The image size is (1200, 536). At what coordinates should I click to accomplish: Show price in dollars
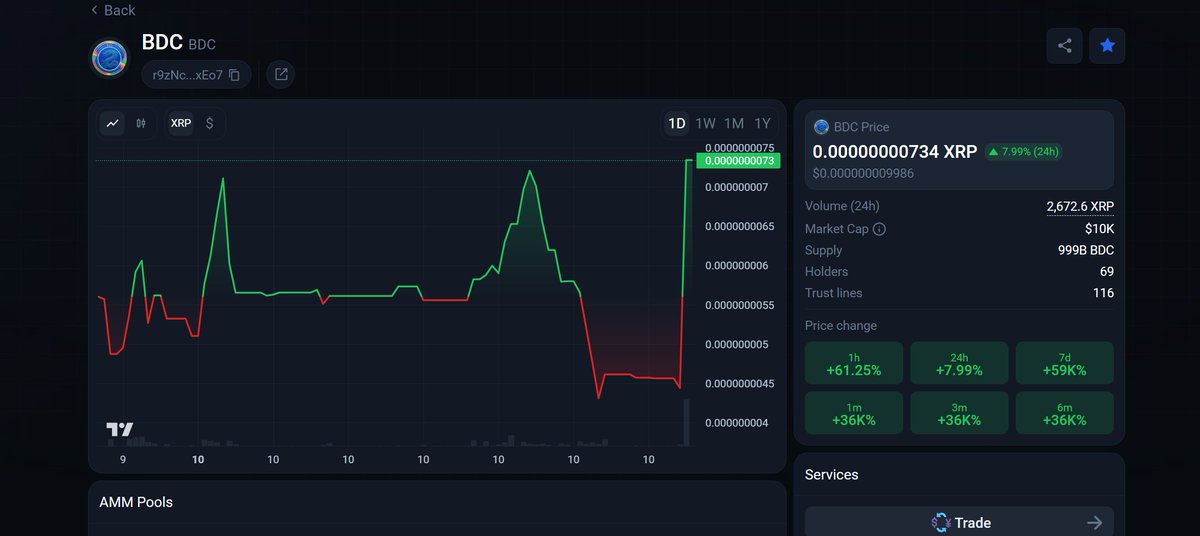click(210, 123)
